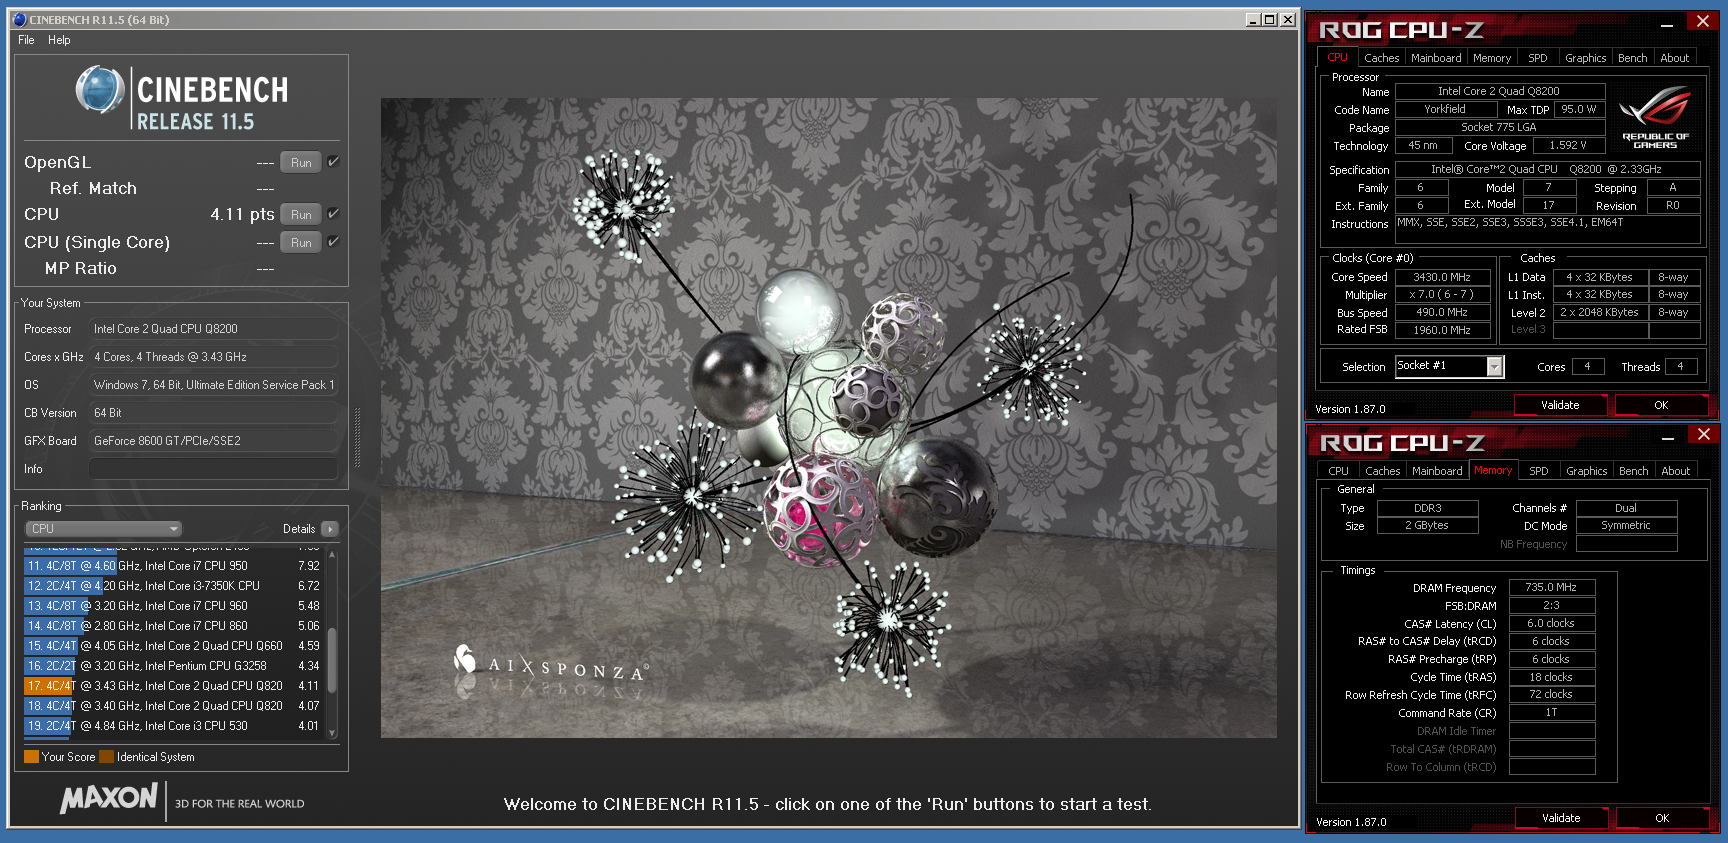Click the Core Voltage 1.592 V value

click(x=1567, y=146)
